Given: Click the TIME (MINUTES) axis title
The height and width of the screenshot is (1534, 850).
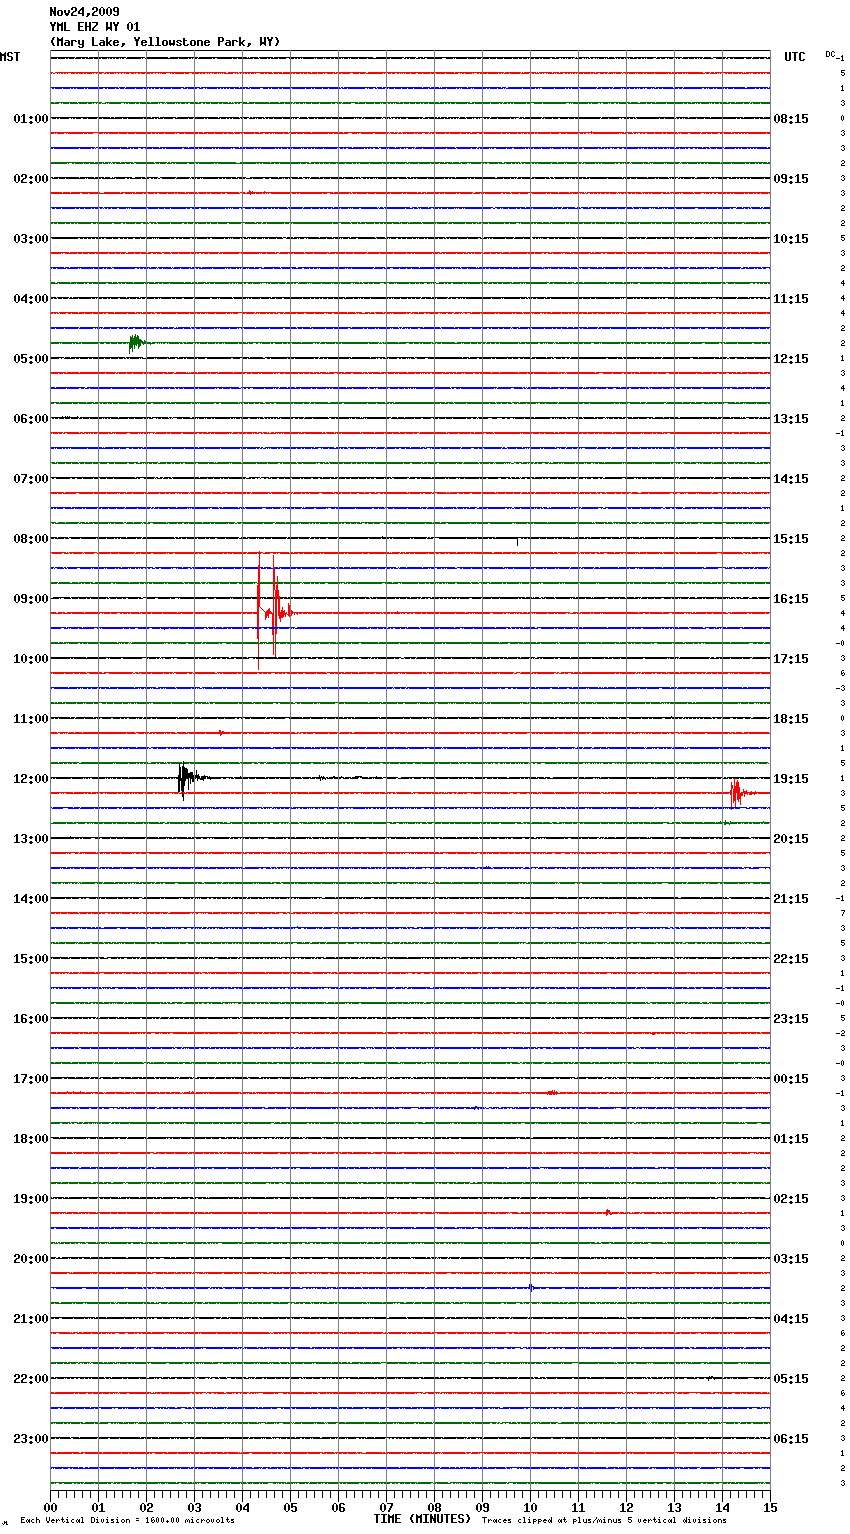Looking at the screenshot, I should coord(422,1519).
